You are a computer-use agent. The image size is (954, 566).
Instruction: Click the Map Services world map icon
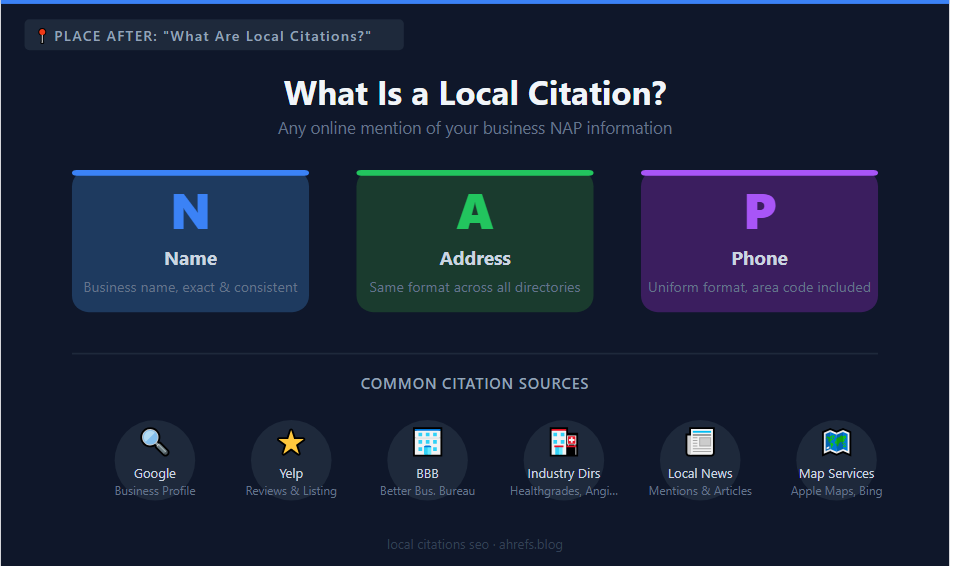point(837,442)
